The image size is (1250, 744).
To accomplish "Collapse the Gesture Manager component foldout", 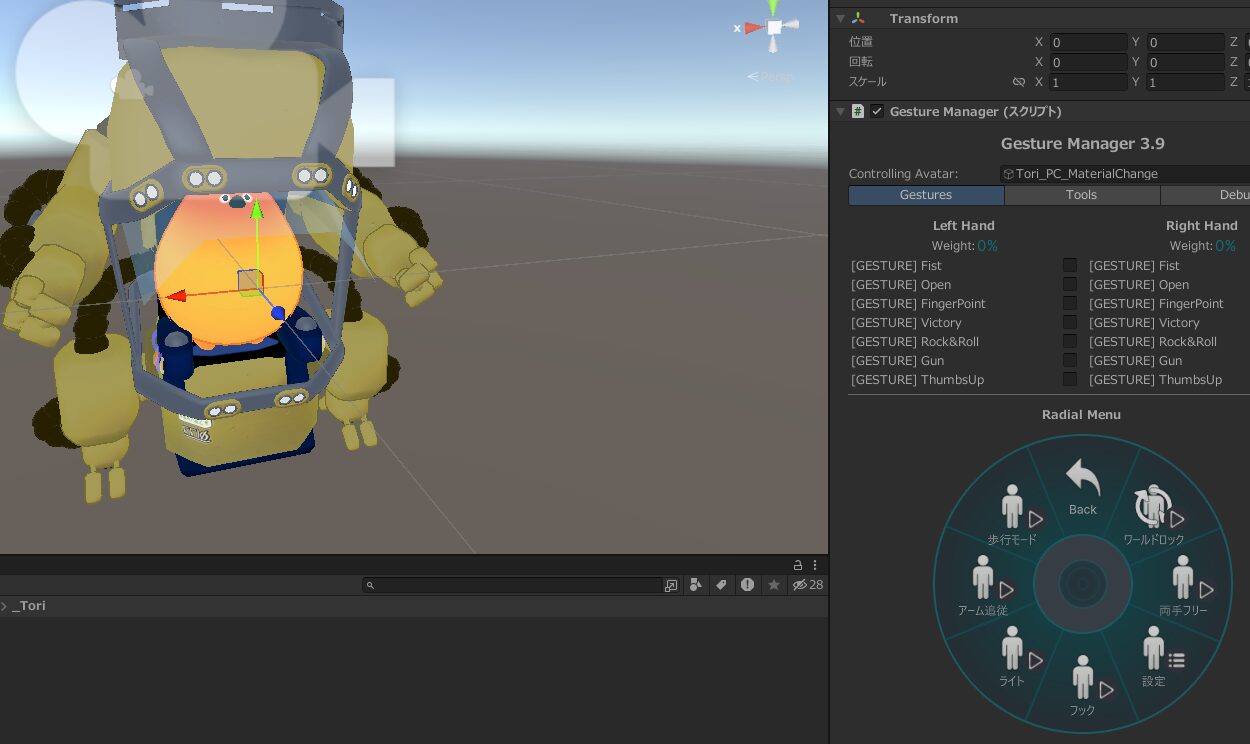I will pos(840,111).
